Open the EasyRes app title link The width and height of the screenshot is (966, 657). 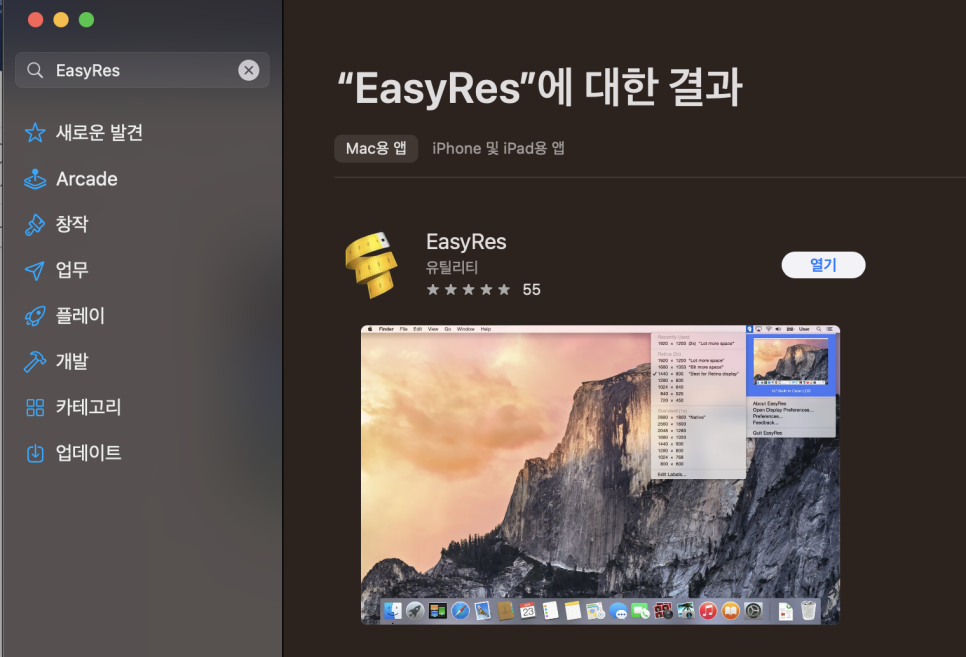pyautogui.click(x=466, y=242)
